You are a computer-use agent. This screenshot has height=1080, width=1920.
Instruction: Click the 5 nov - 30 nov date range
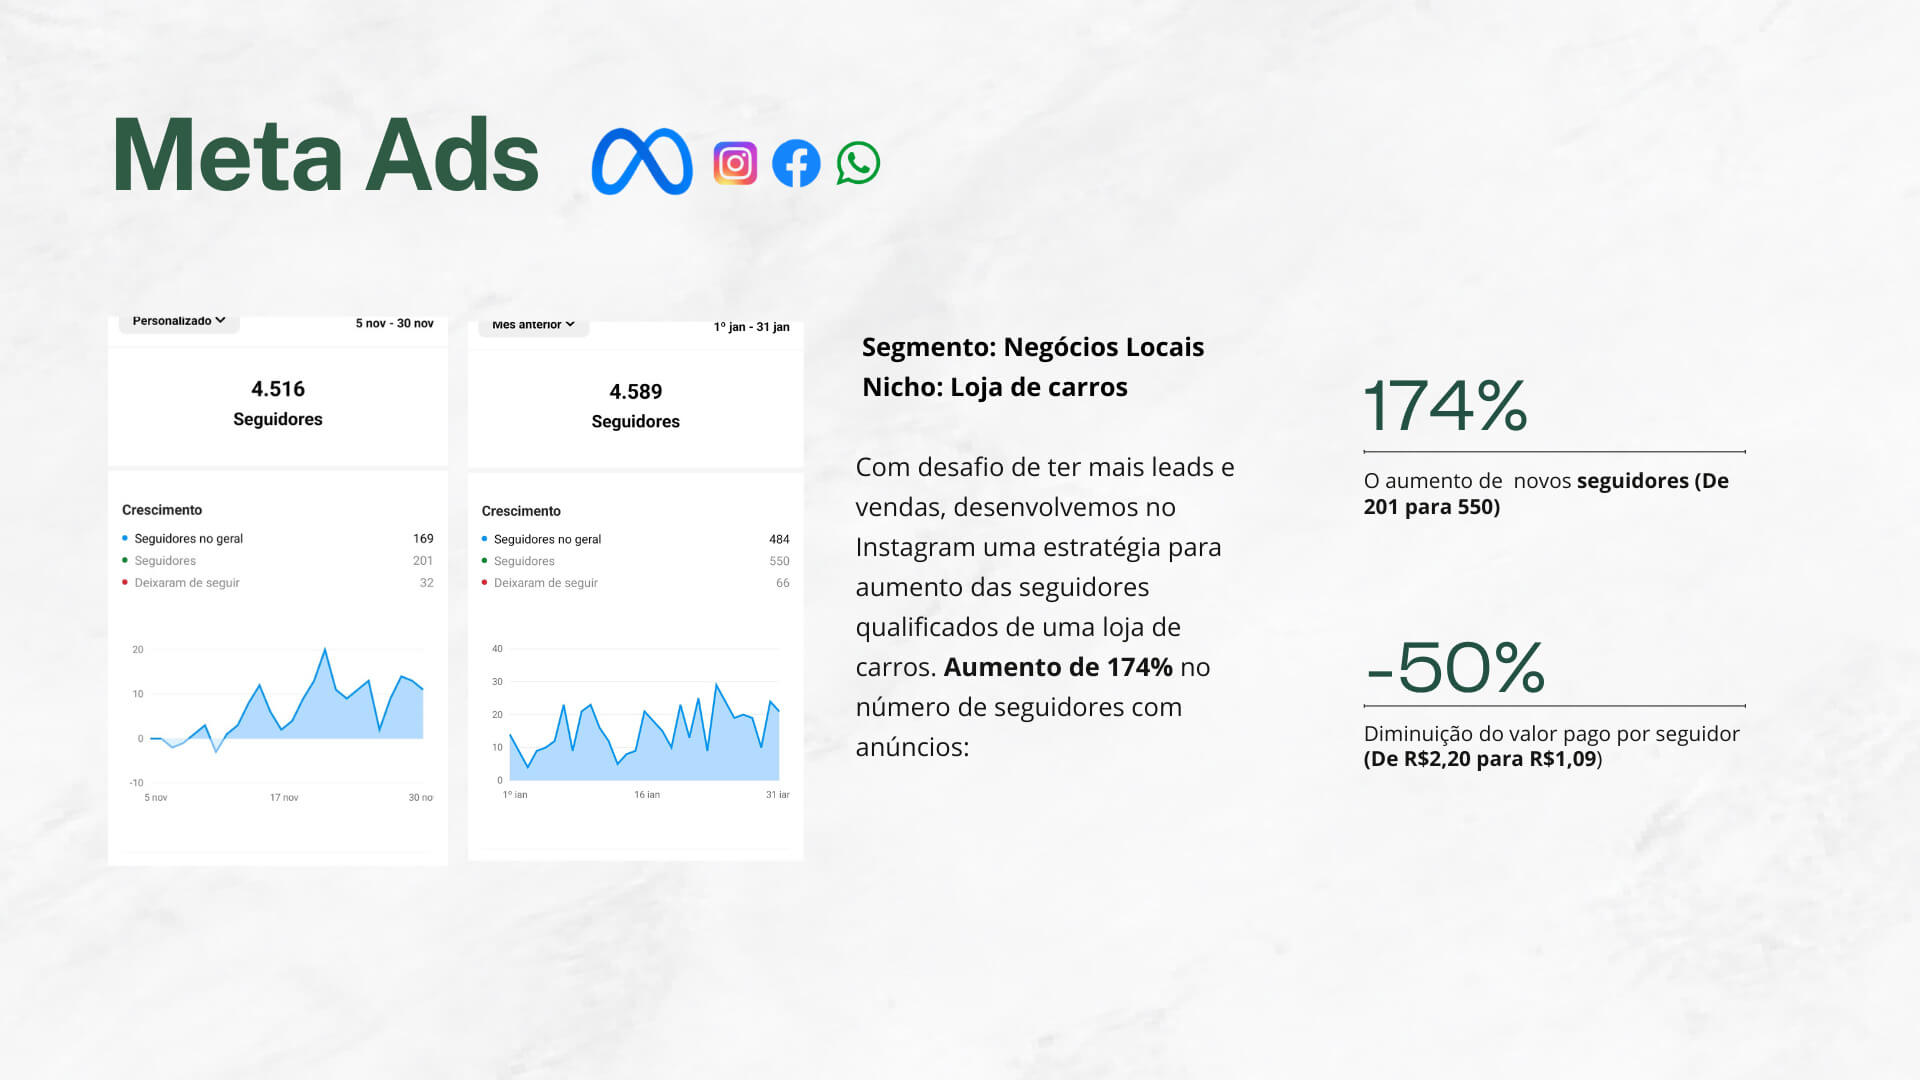click(394, 323)
